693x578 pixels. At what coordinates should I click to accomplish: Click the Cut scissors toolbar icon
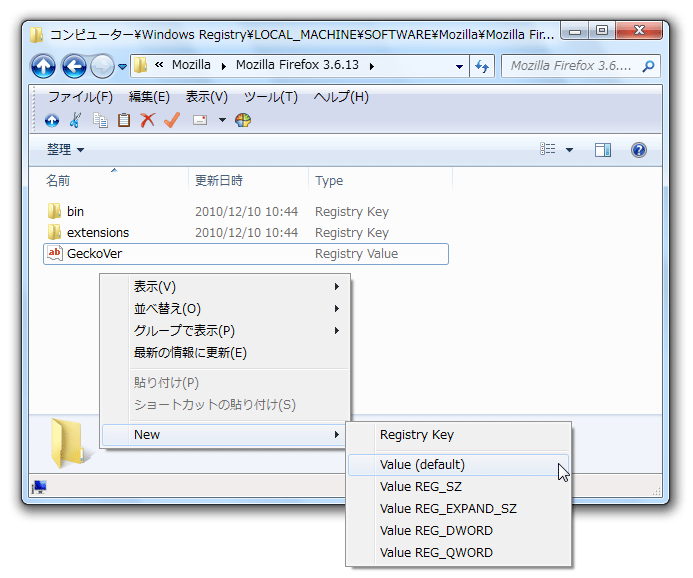click(76, 120)
